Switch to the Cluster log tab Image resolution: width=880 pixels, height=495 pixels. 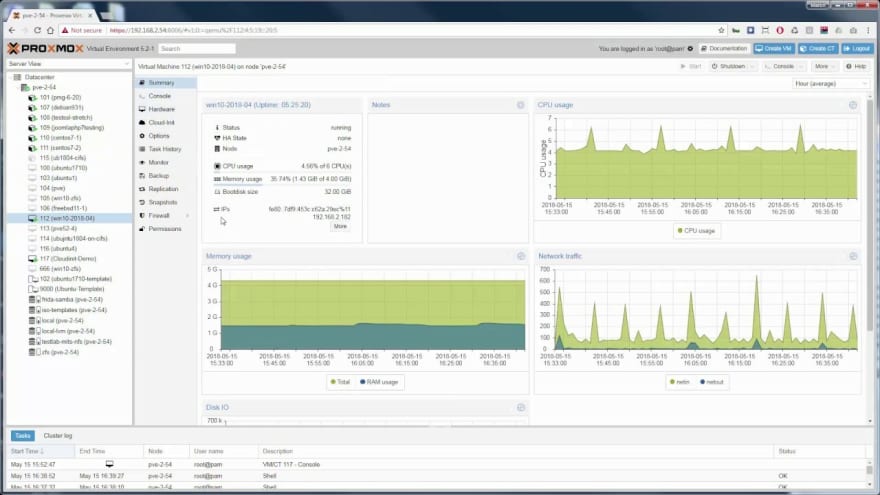pyautogui.click(x=58, y=436)
